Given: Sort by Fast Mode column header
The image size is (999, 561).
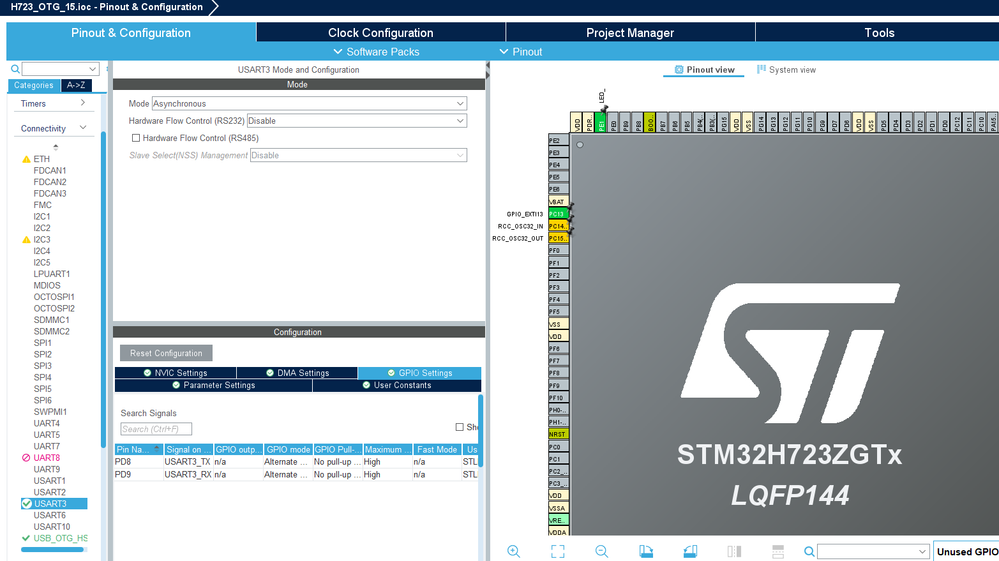Looking at the screenshot, I should [437, 450].
